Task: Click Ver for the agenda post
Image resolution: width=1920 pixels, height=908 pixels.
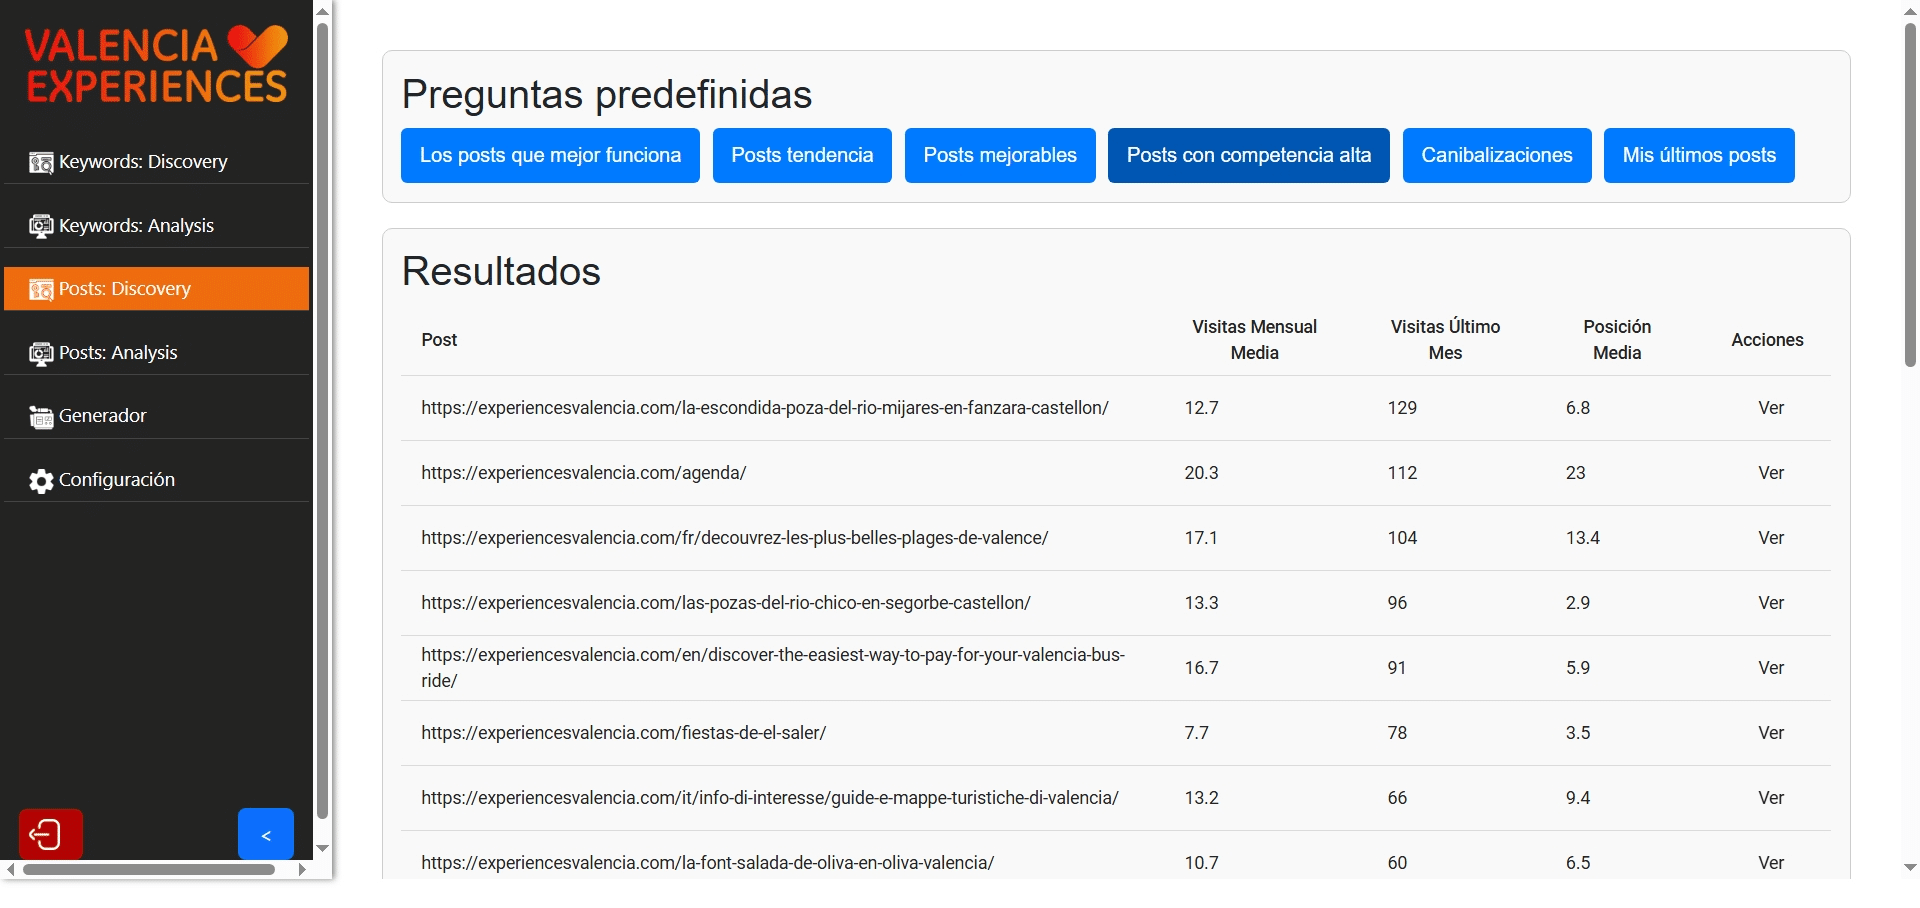Action: pos(1770,473)
